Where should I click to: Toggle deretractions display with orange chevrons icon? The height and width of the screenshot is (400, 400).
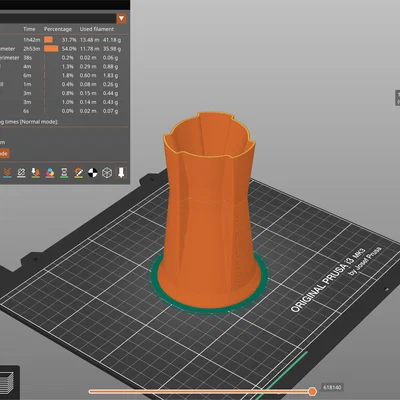pos(7,173)
